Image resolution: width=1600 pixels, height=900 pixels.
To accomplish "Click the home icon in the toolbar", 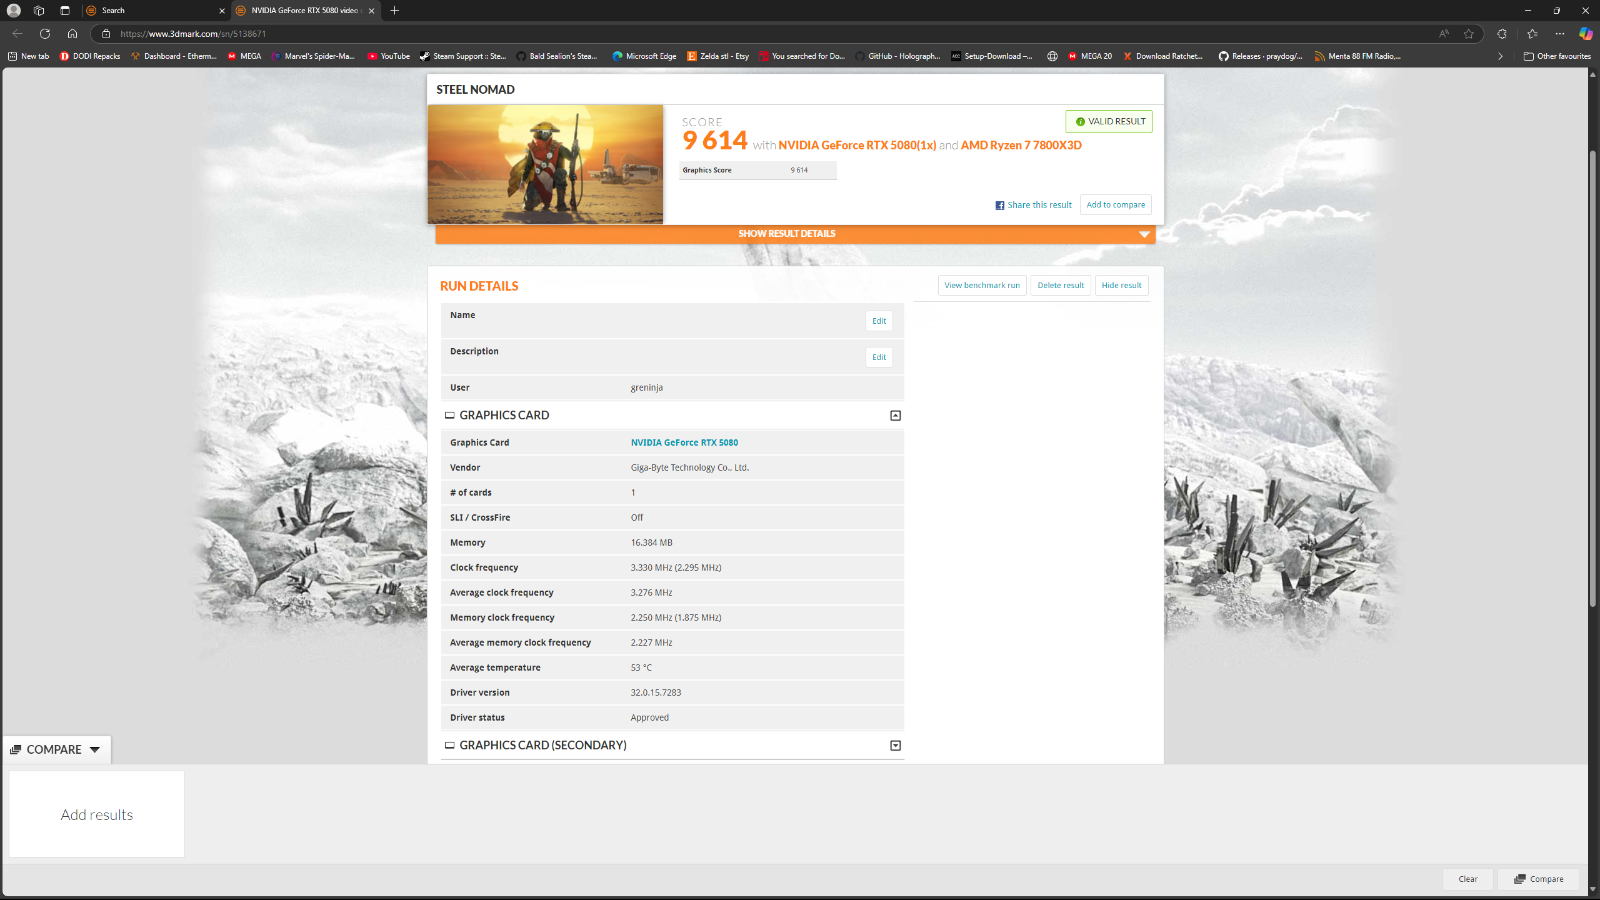I will coord(72,33).
